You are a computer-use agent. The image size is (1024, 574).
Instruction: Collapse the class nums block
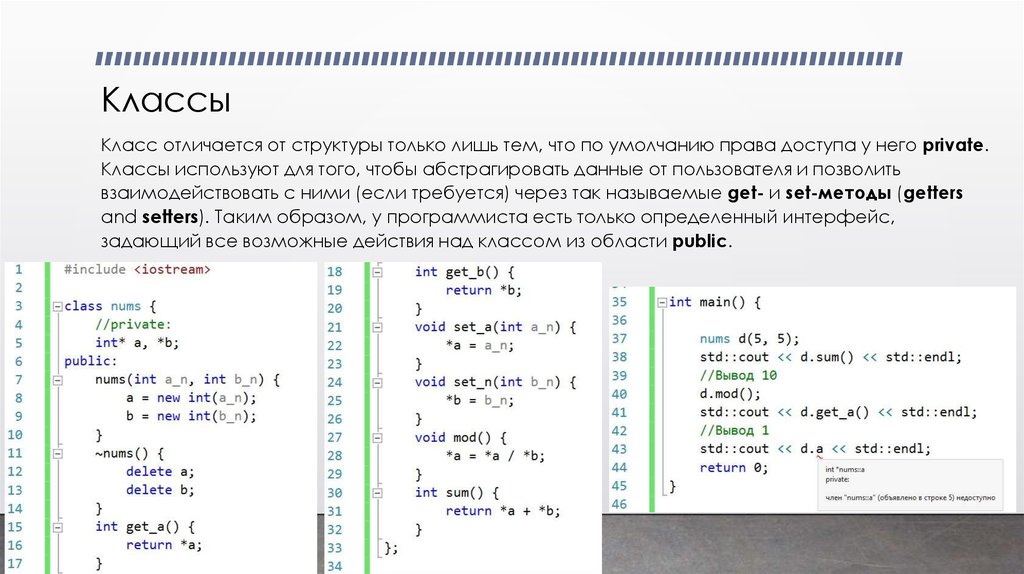click(56, 307)
